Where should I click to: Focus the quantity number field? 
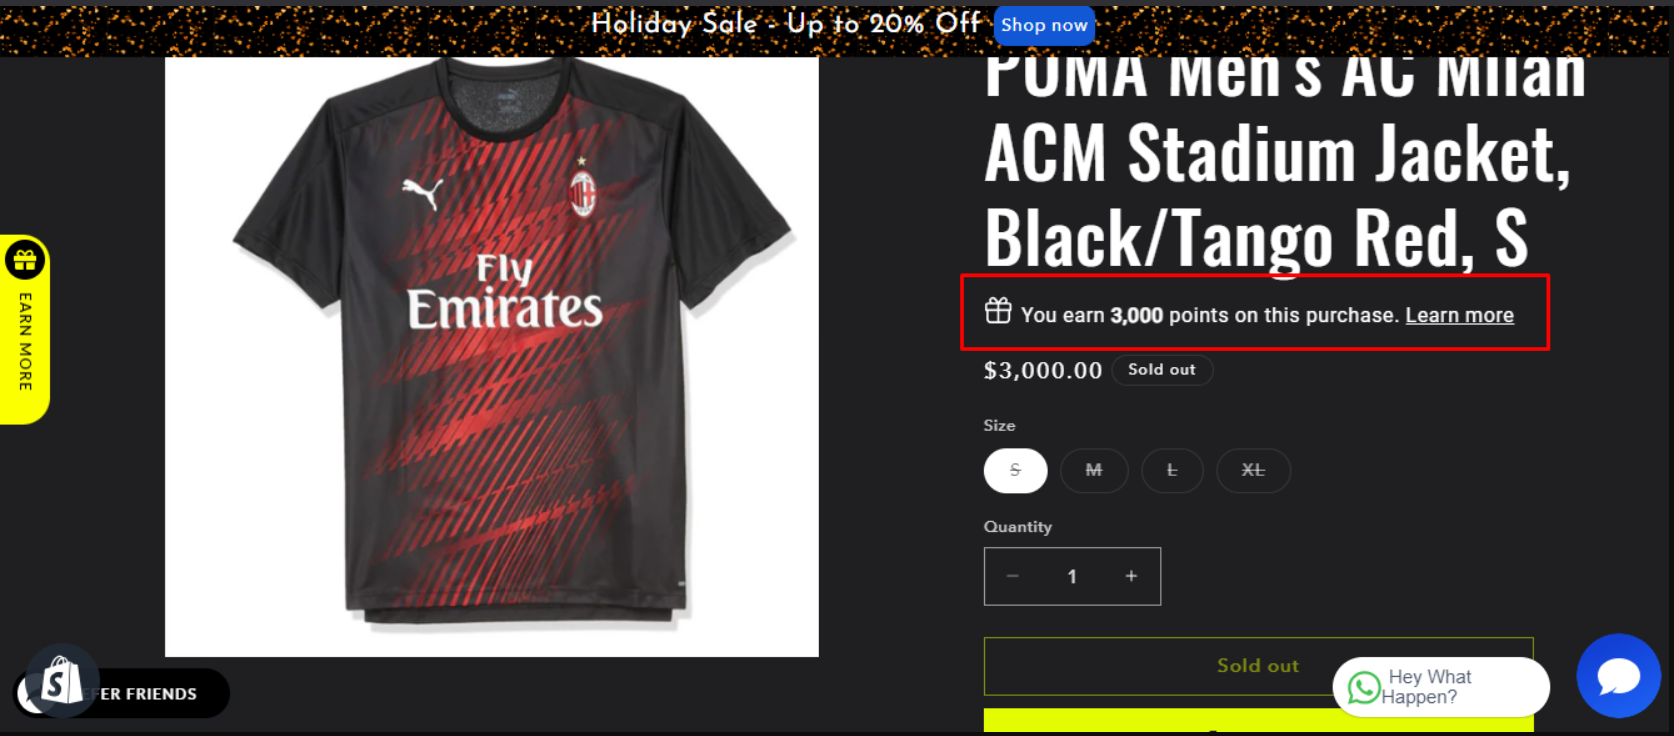pos(1072,576)
